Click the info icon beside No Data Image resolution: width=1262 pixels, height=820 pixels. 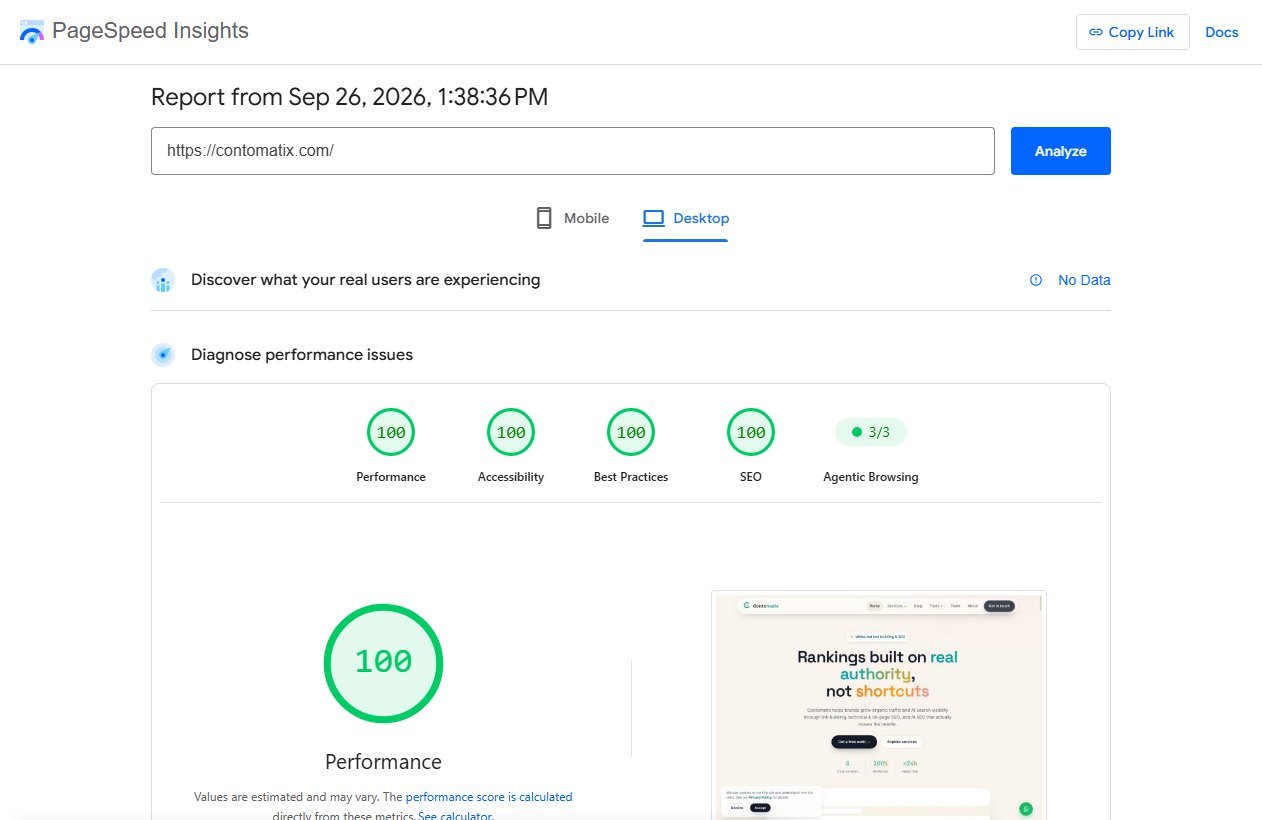coord(1036,280)
